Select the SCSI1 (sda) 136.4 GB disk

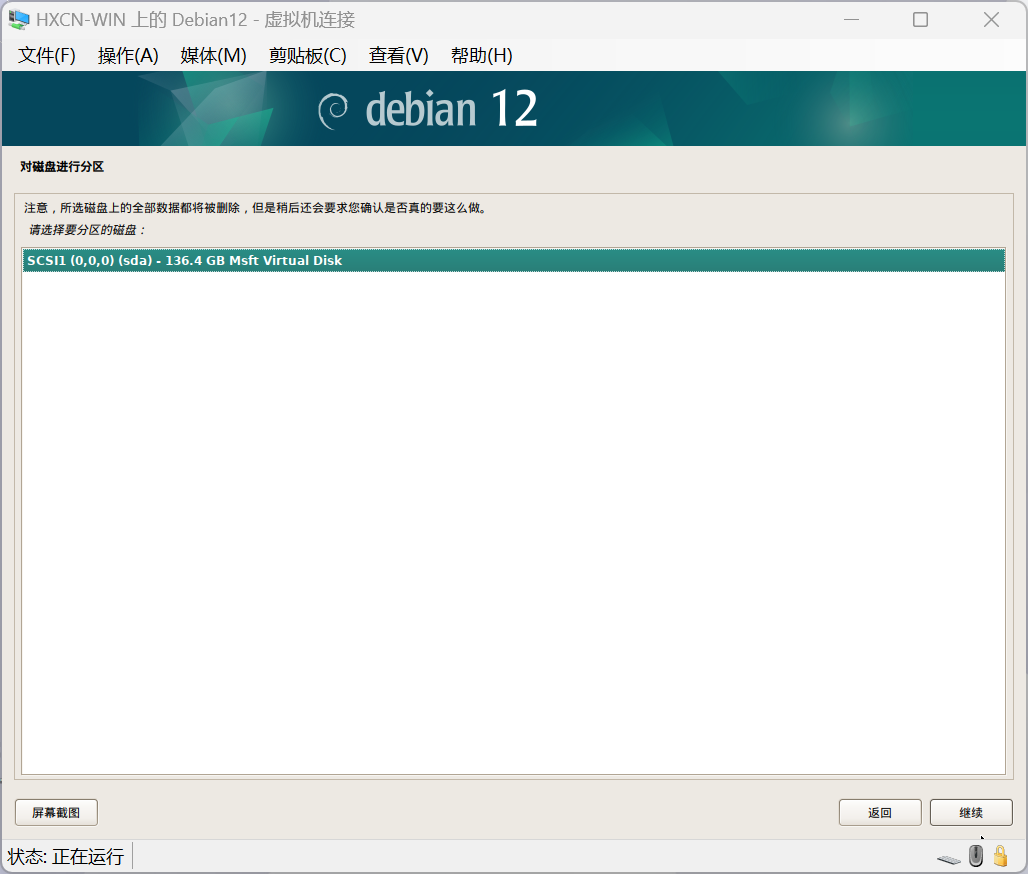[513, 260]
